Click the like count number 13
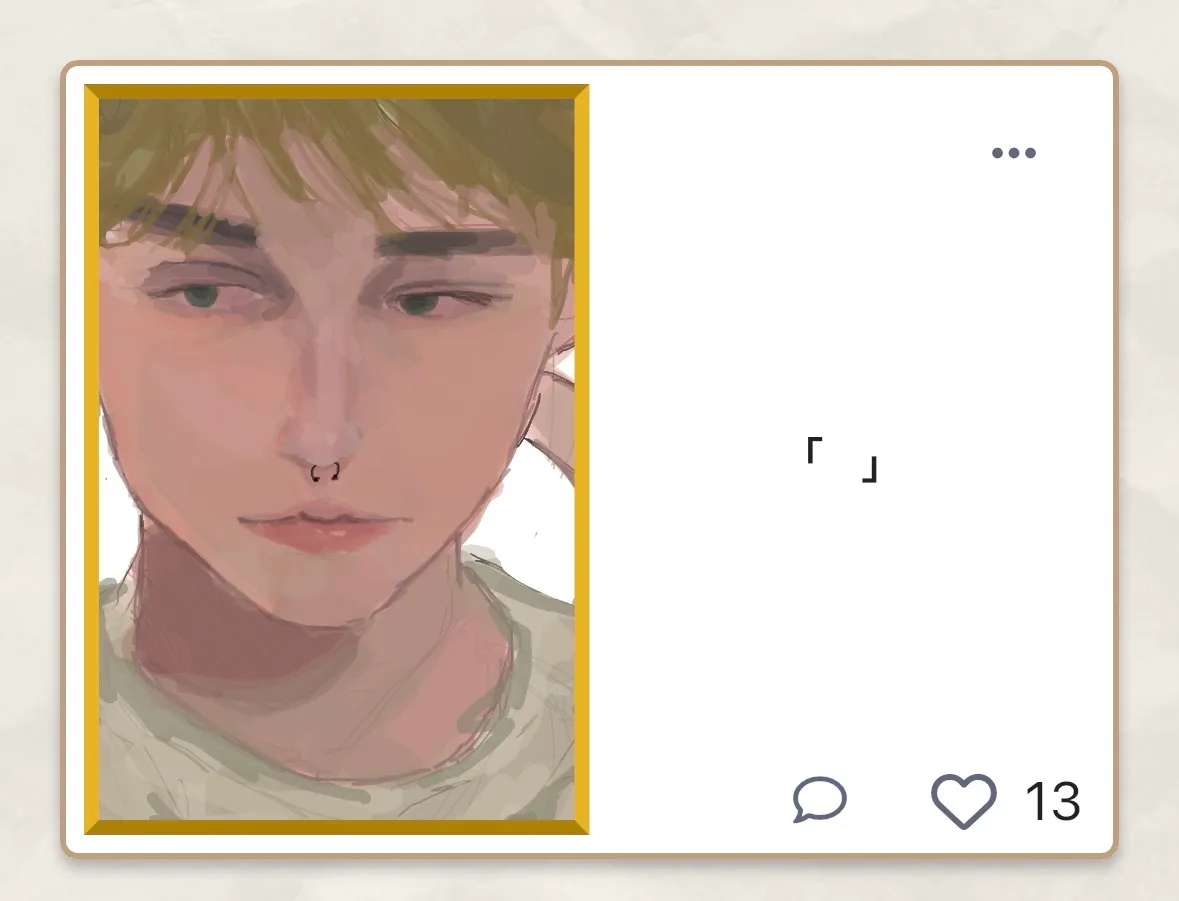 [x=1053, y=801]
